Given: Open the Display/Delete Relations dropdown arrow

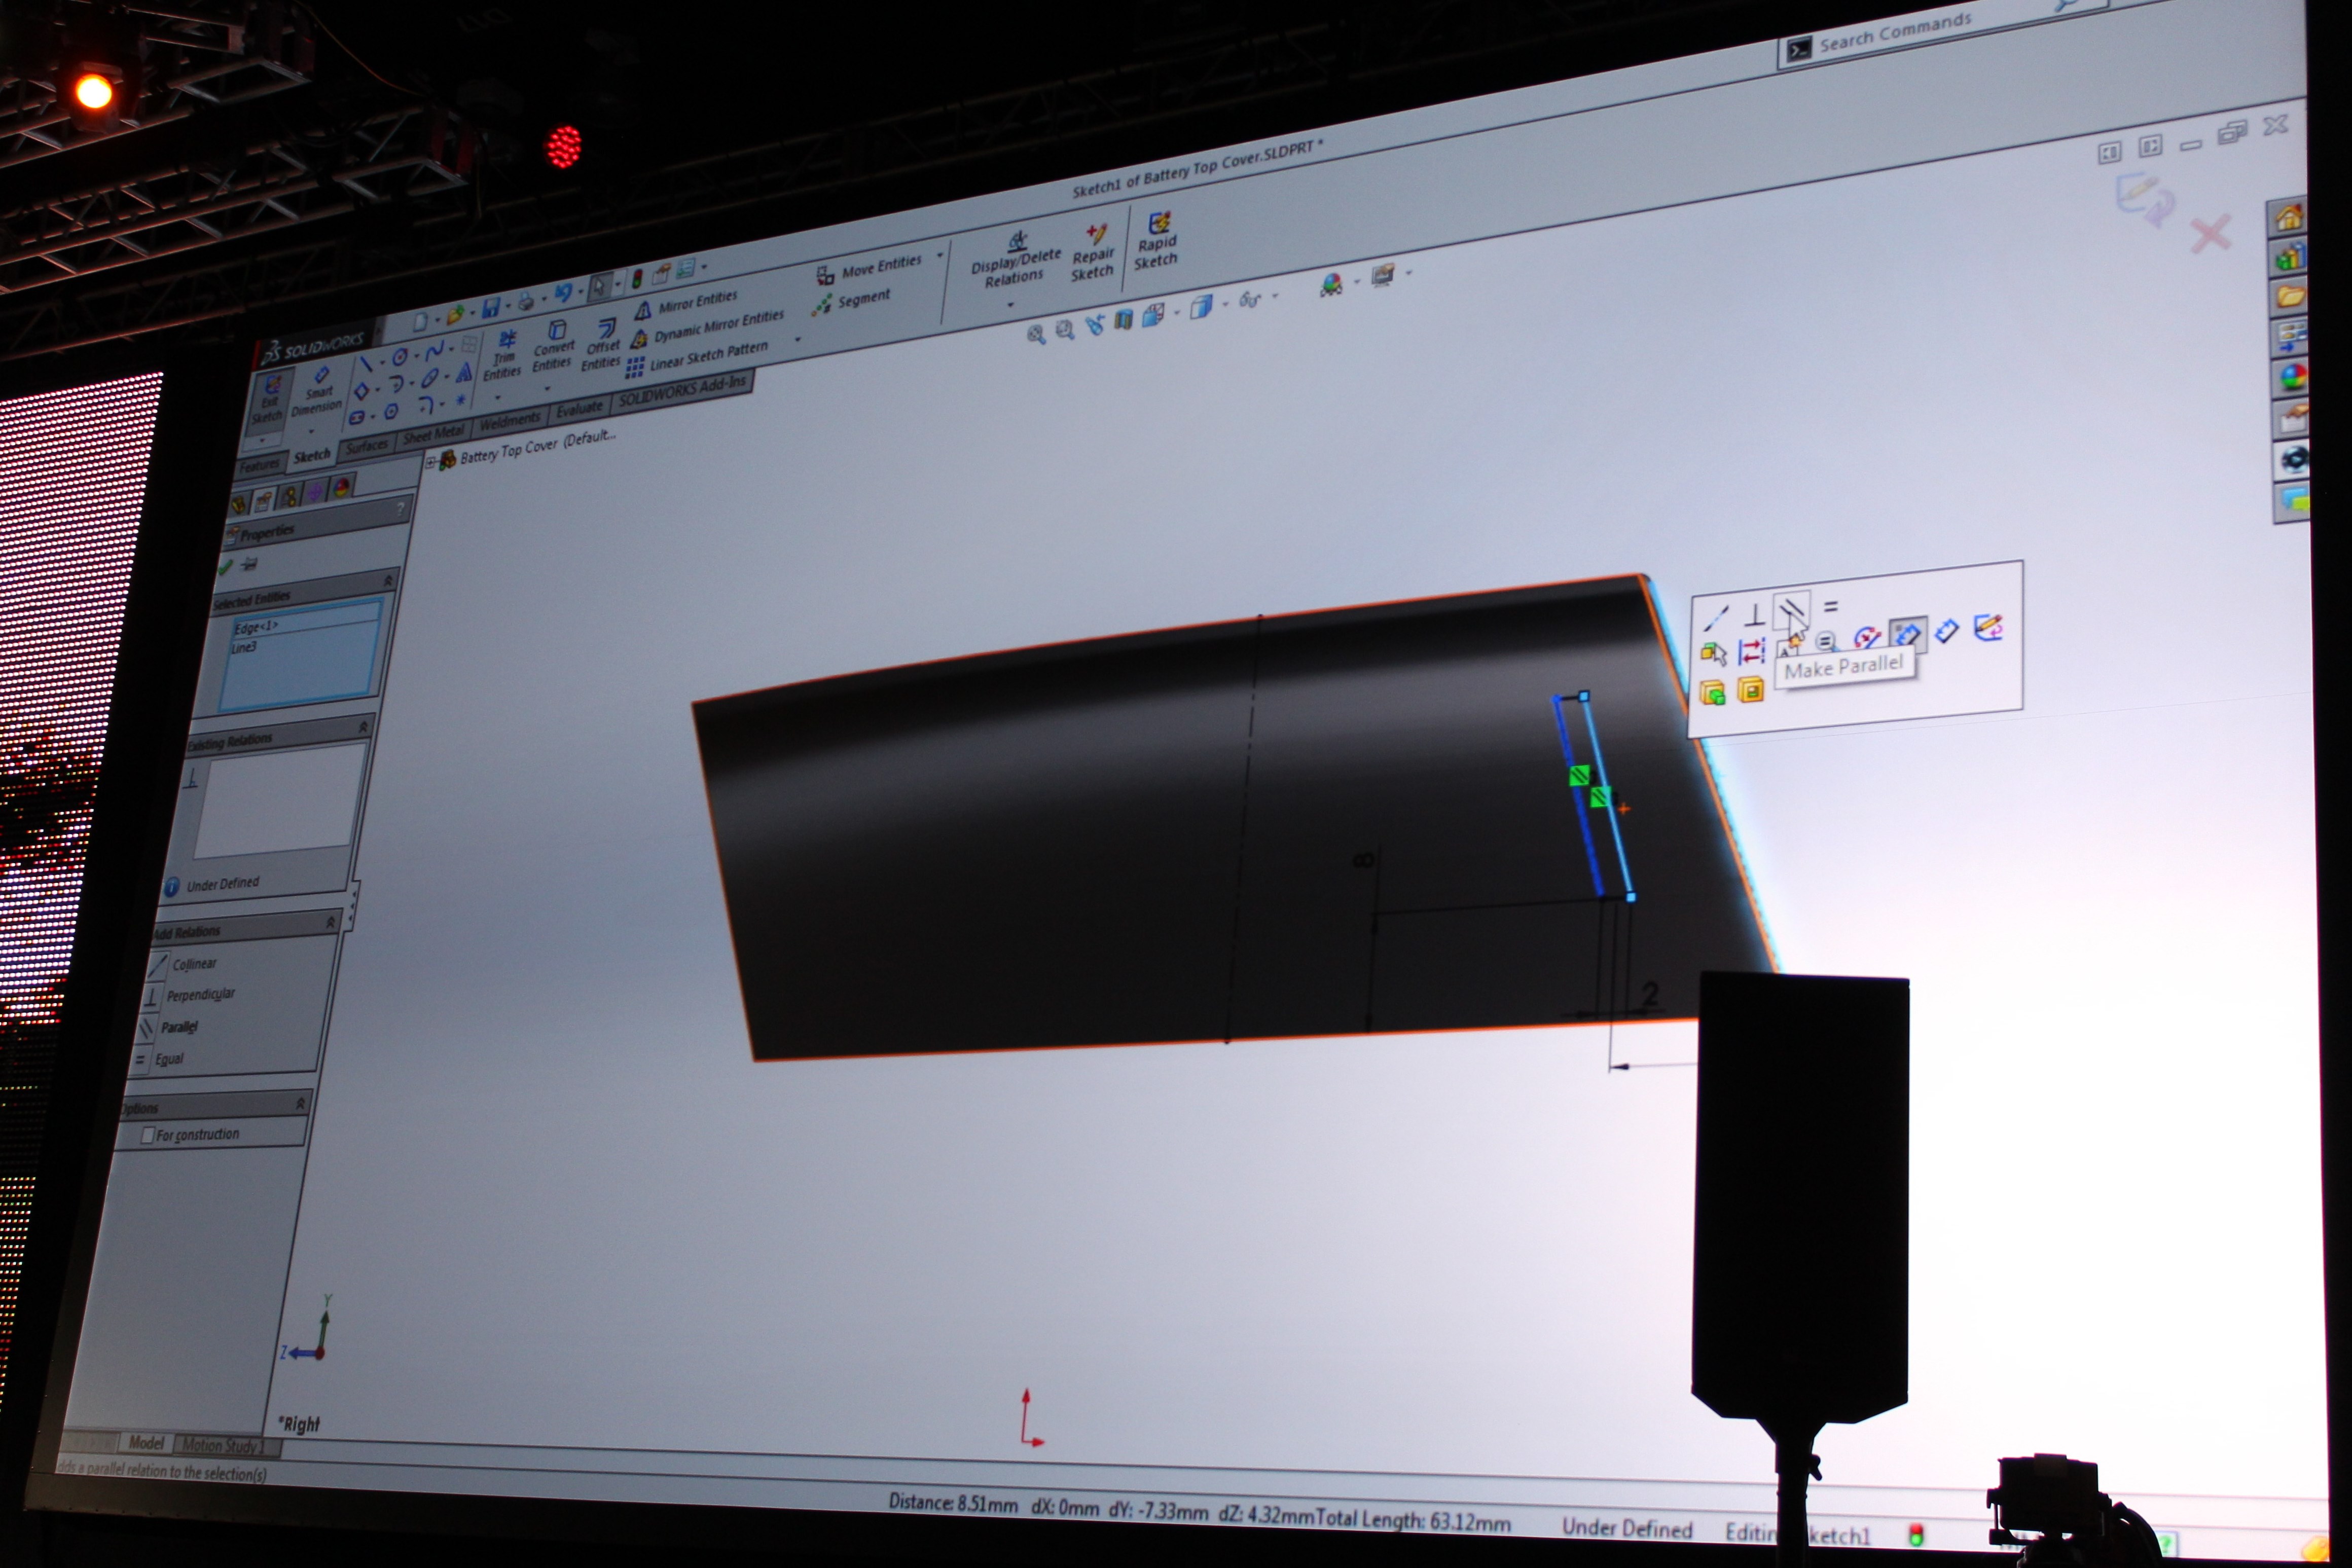Looking at the screenshot, I should [x=1010, y=304].
